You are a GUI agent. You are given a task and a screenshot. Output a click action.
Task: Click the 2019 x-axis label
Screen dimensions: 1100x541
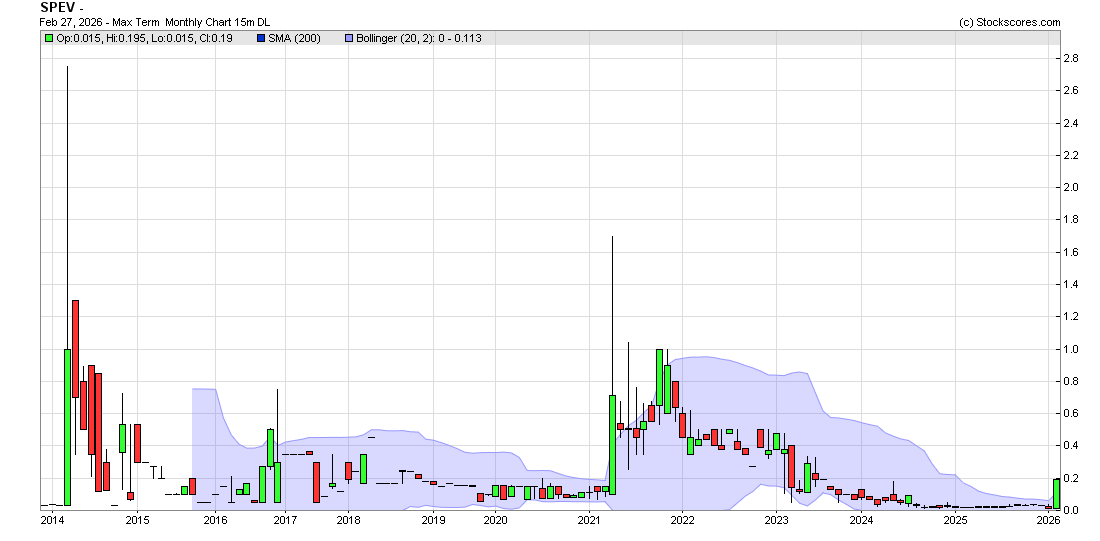tap(434, 520)
